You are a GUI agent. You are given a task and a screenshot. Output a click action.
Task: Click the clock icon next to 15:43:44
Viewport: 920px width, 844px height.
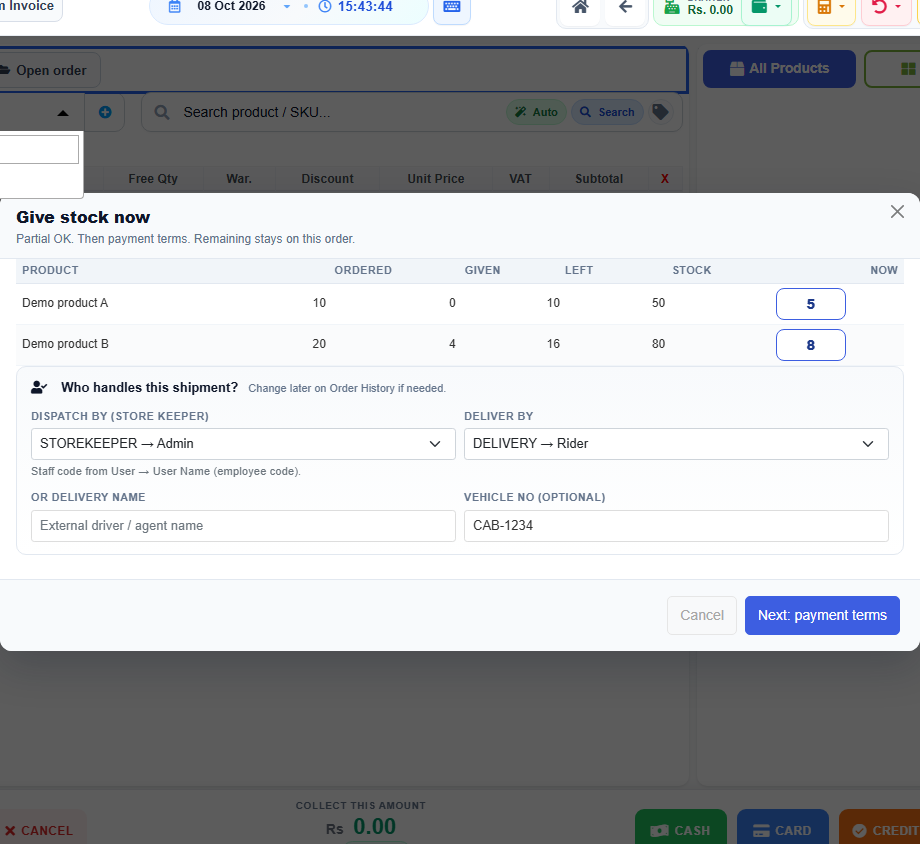(x=324, y=7)
